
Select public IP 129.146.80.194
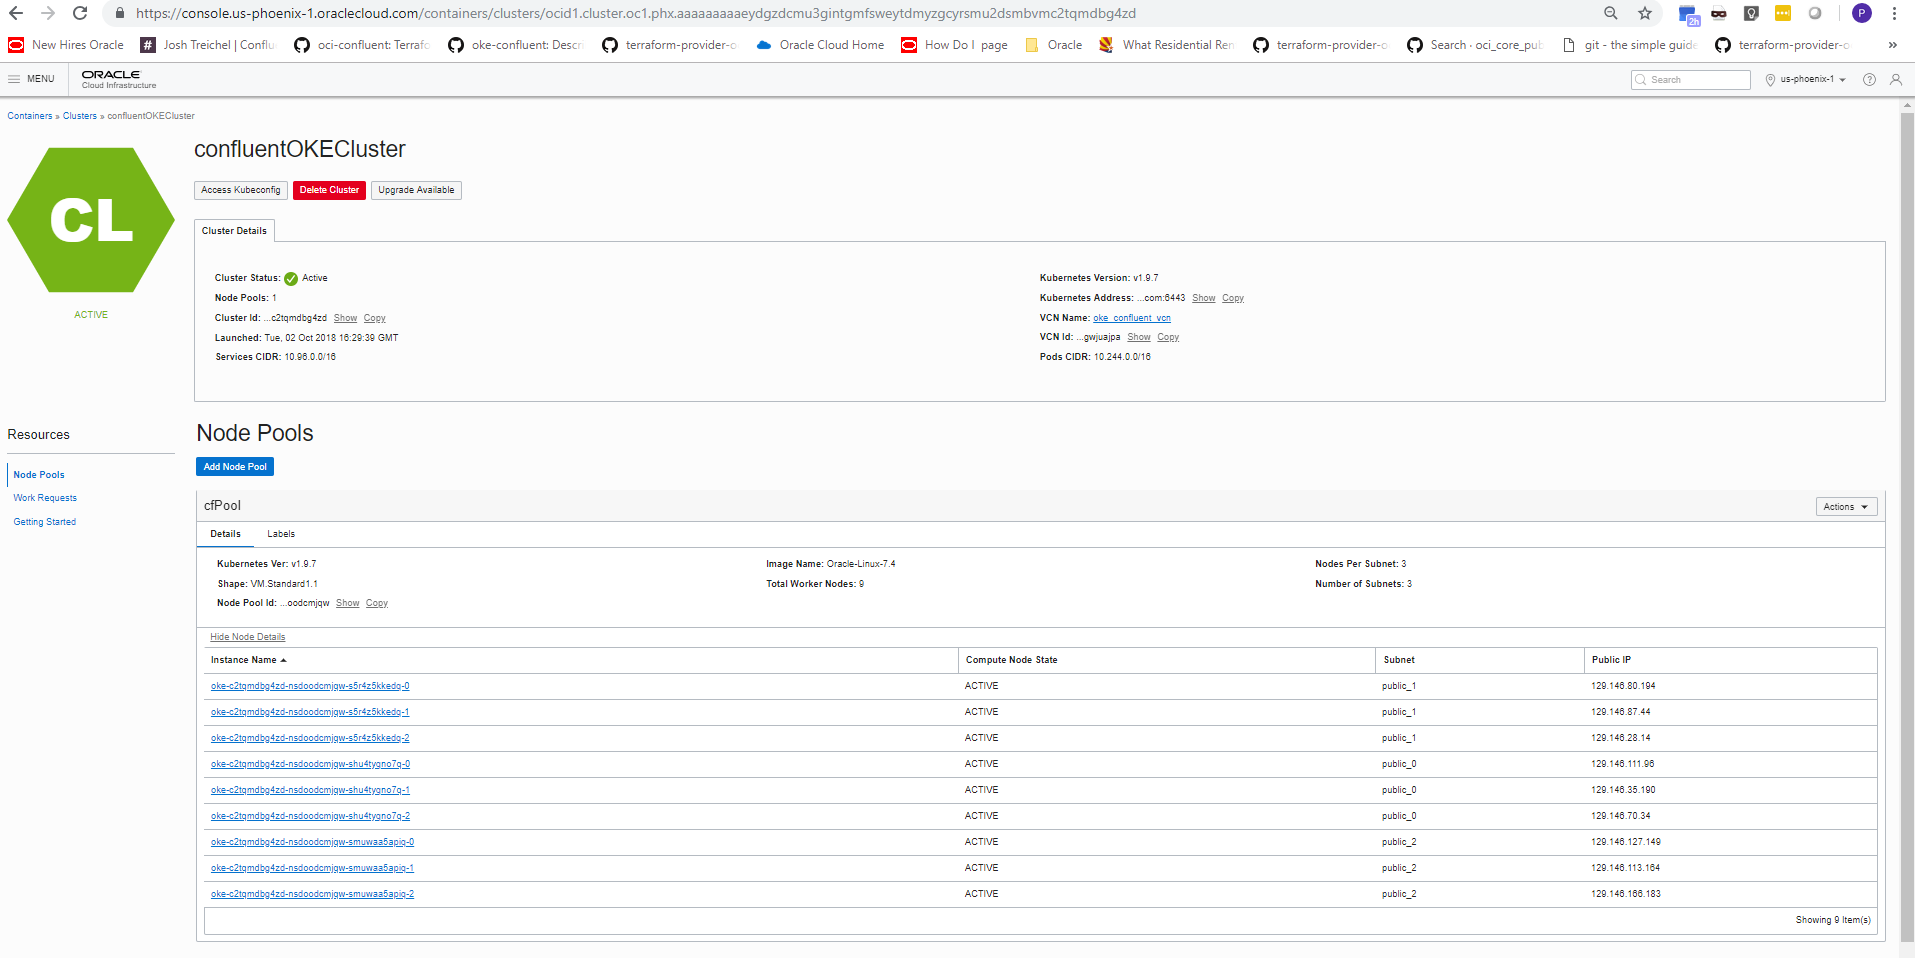click(1623, 686)
